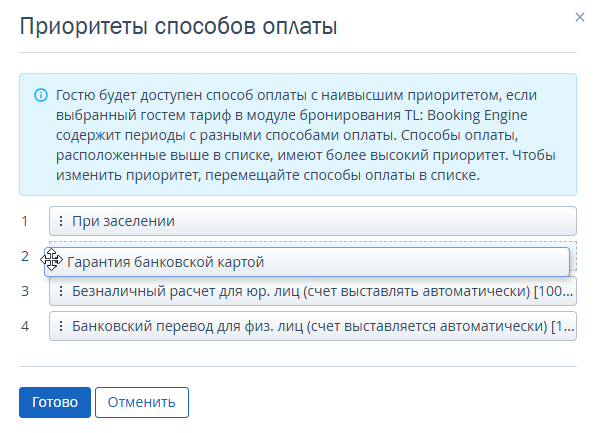
Task: Click the blue information notice text
Action: [x=305, y=135]
